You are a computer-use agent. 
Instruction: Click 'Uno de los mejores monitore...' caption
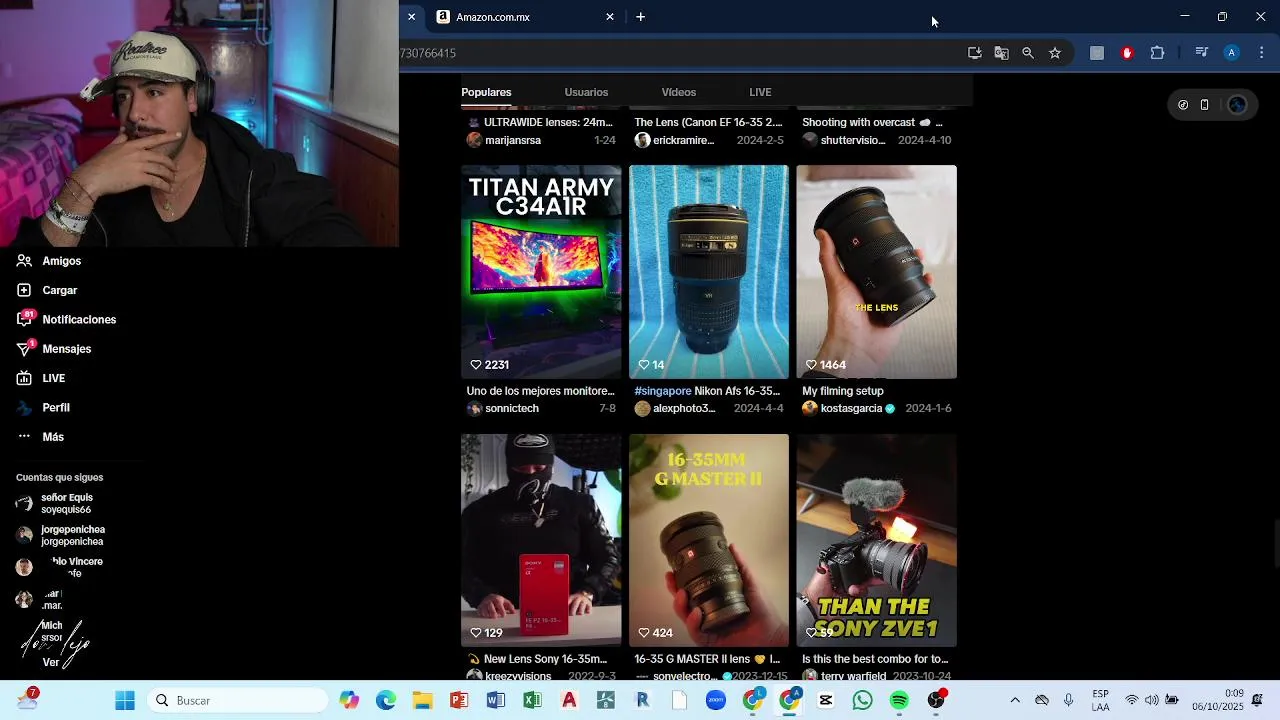click(540, 391)
